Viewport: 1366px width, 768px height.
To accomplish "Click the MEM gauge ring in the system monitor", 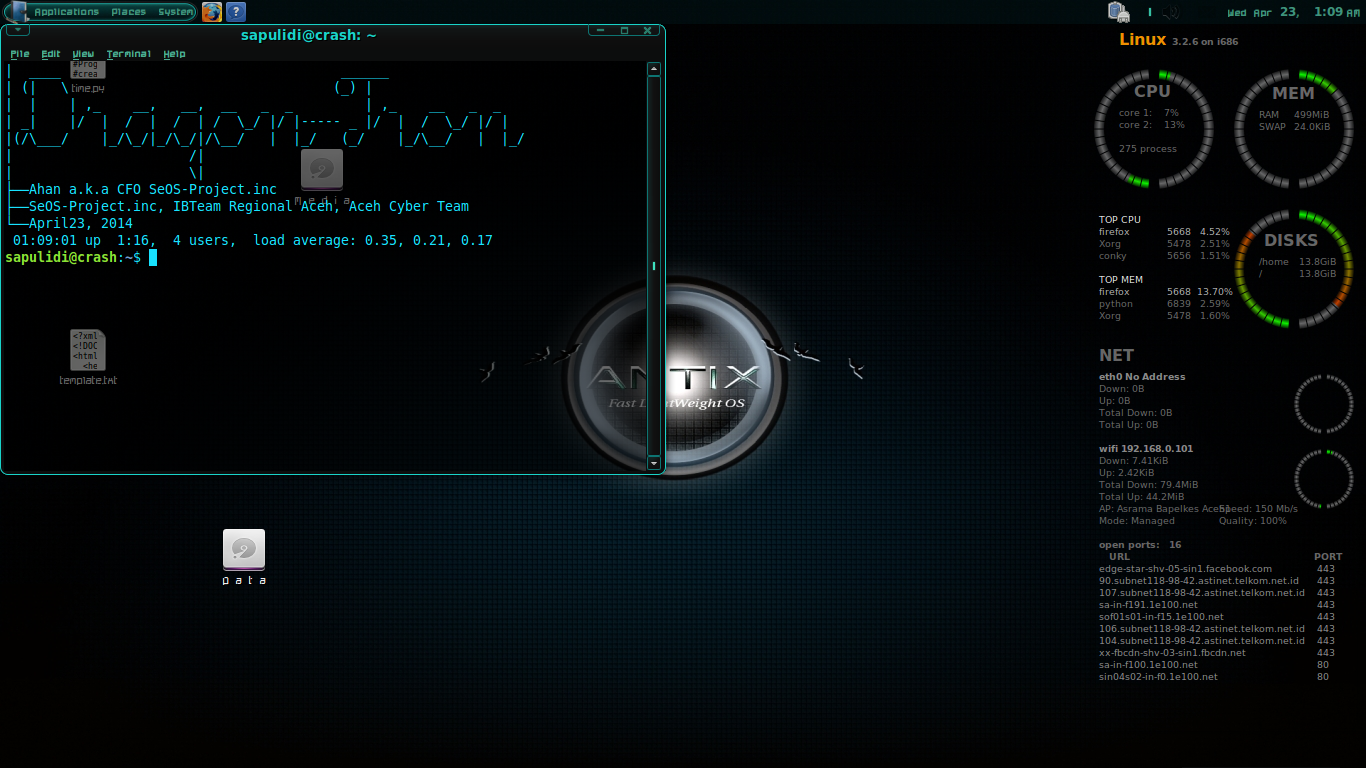I will coord(1294,129).
